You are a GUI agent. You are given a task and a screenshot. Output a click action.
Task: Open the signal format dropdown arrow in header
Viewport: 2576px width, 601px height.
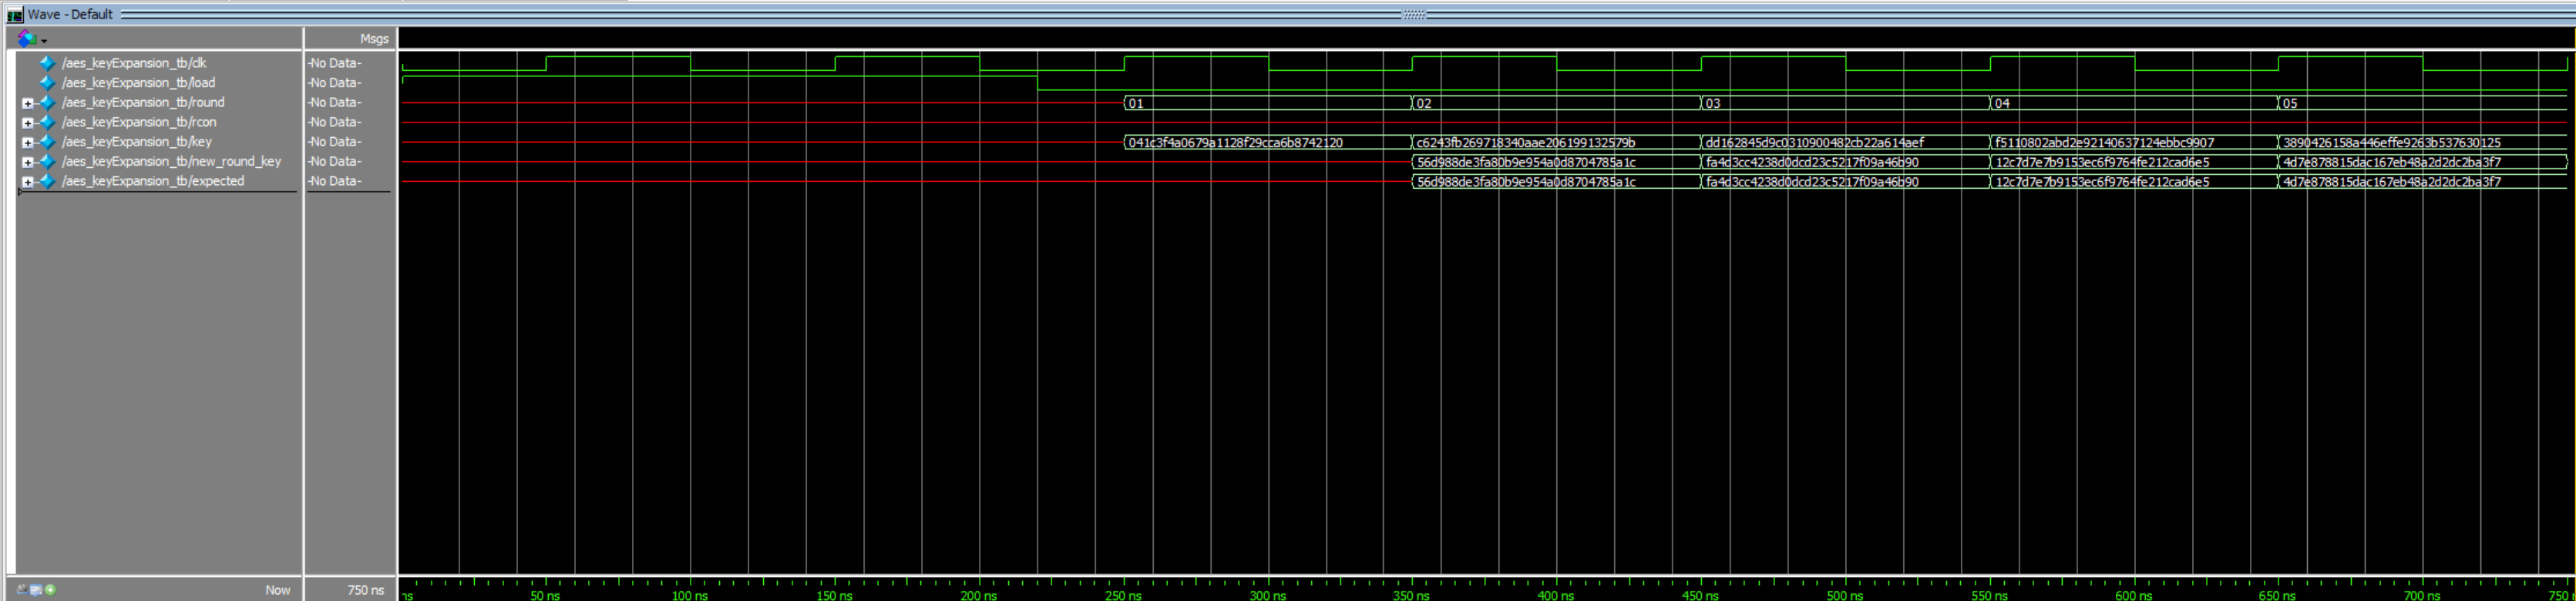(44, 41)
